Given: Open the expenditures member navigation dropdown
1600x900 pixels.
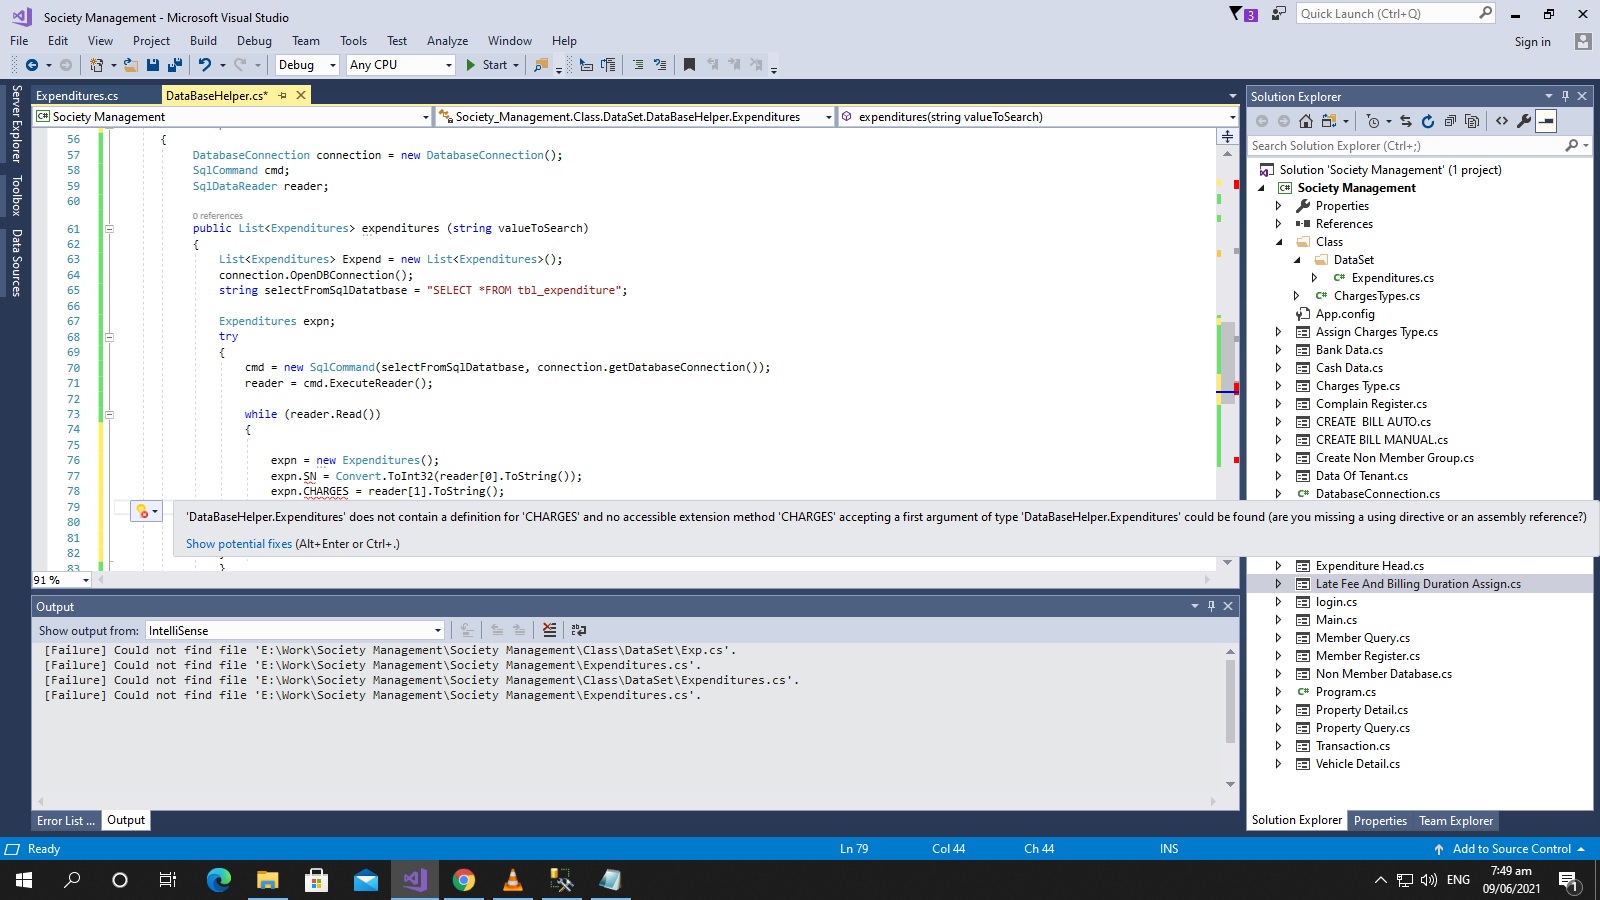Looking at the screenshot, I should click(x=1038, y=117).
